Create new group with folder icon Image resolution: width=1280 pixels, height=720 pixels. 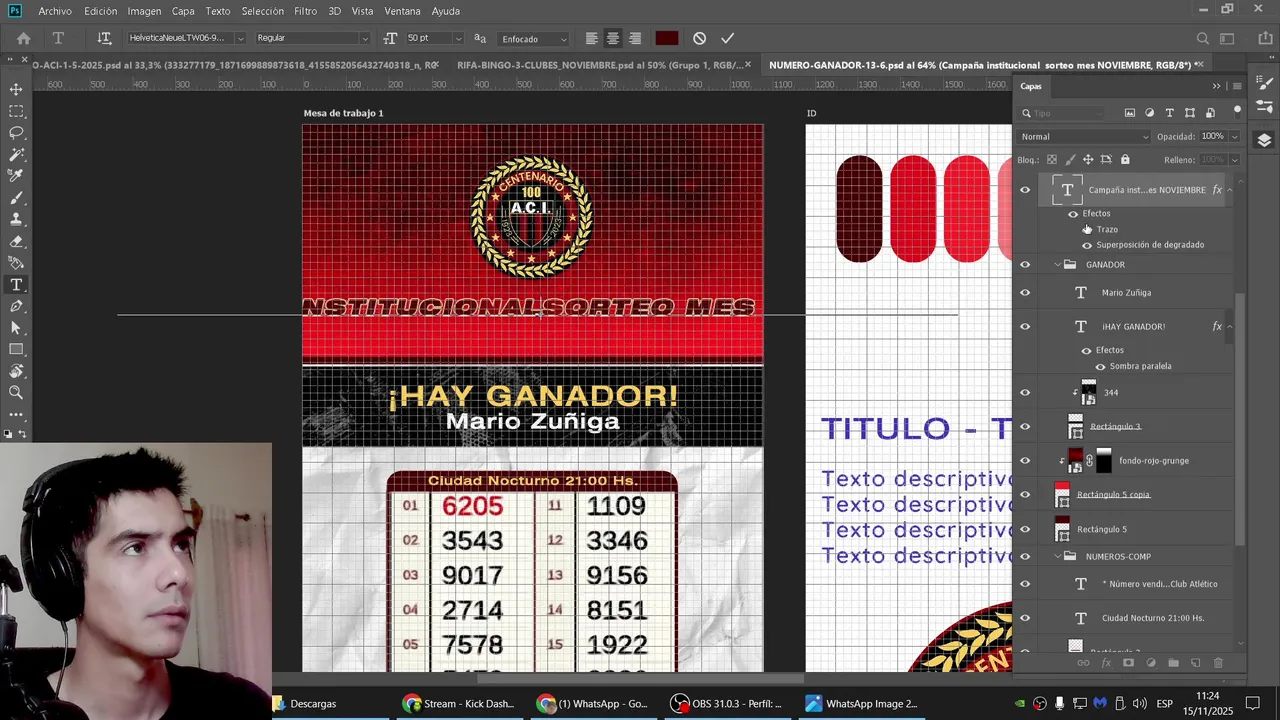pos(1173,662)
